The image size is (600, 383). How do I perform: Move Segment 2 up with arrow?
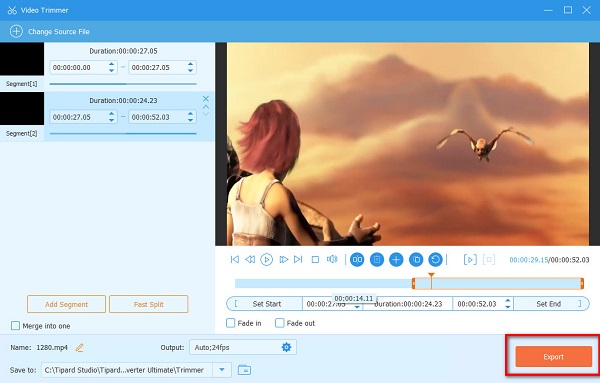[205, 107]
